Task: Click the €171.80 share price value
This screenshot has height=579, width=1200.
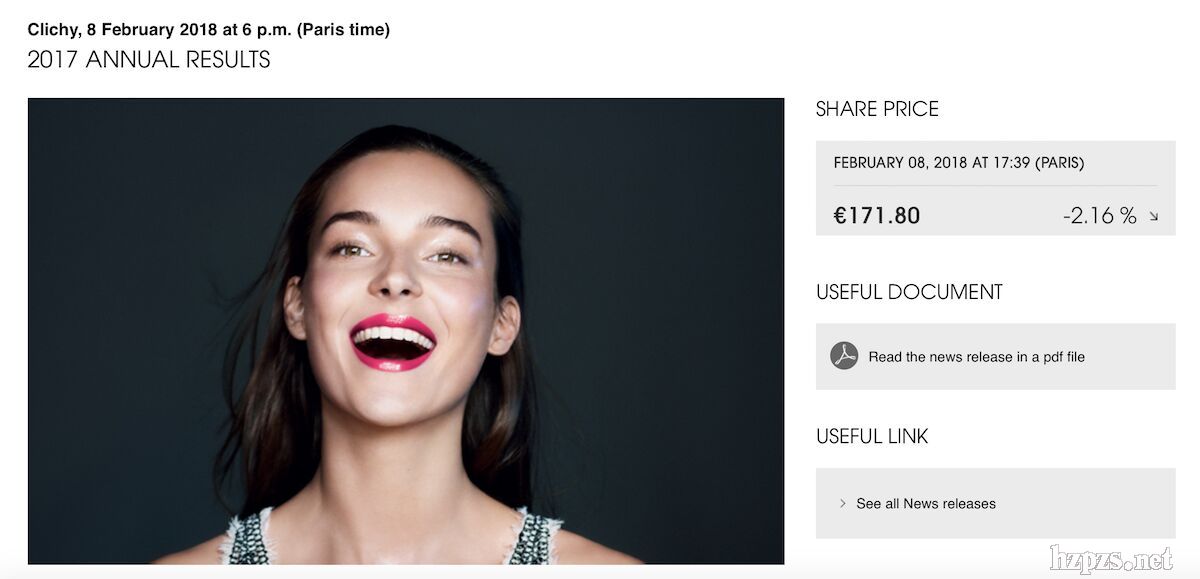Action: pyautogui.click(x=877, y=215)
